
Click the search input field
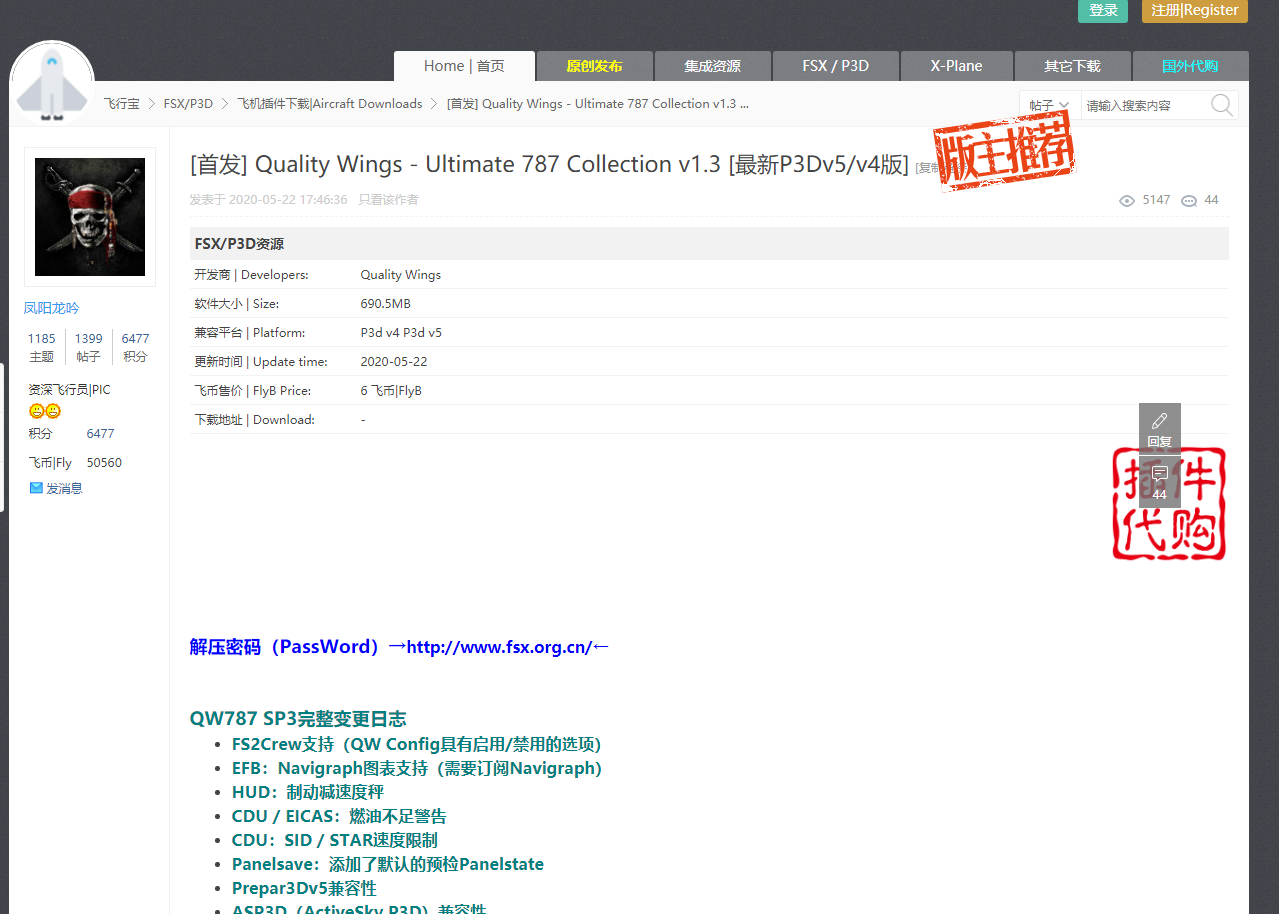(x=1145, y=105)
